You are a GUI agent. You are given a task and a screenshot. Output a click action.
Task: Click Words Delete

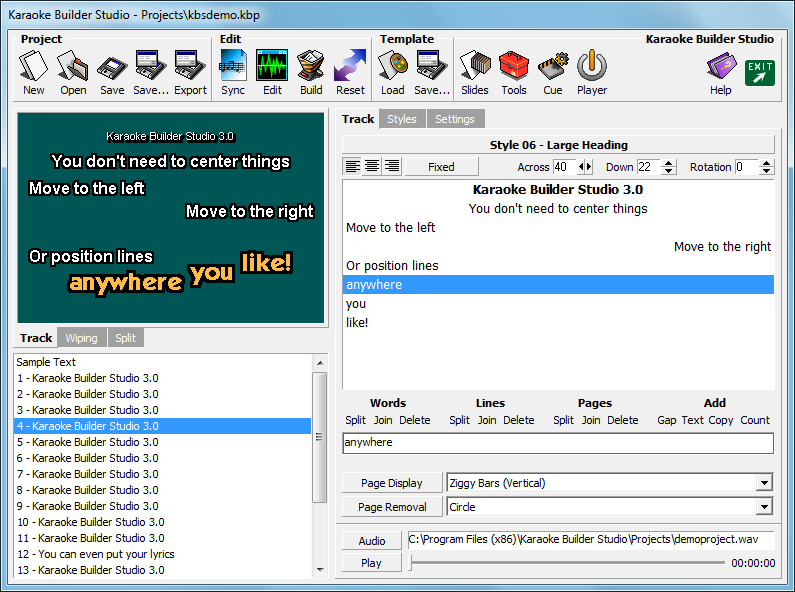click(414, 420)
